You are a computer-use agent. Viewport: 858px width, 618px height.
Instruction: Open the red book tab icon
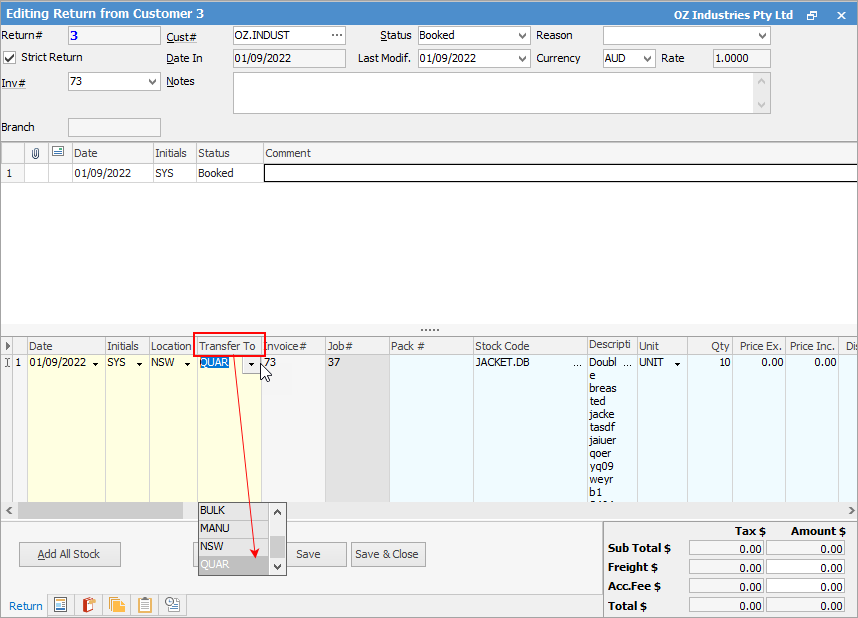pyautogui.click(x=89, y=605)
